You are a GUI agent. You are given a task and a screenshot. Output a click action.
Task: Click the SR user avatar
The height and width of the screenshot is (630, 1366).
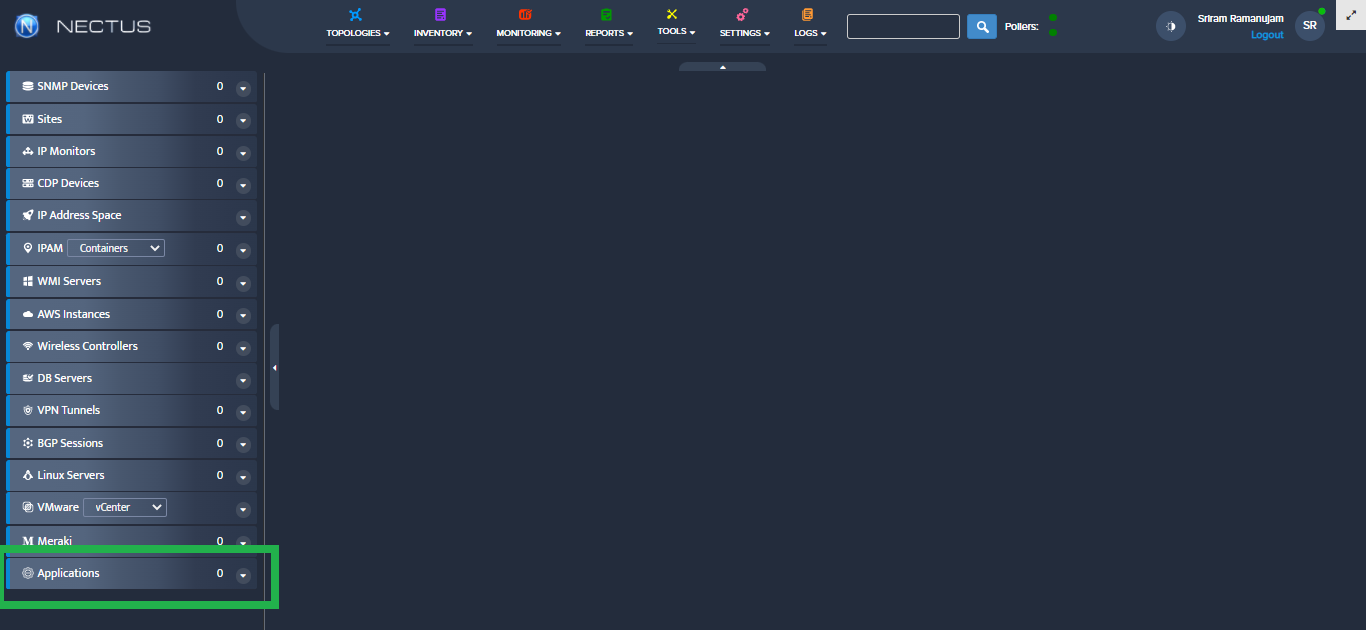(x=1310, y=26)
